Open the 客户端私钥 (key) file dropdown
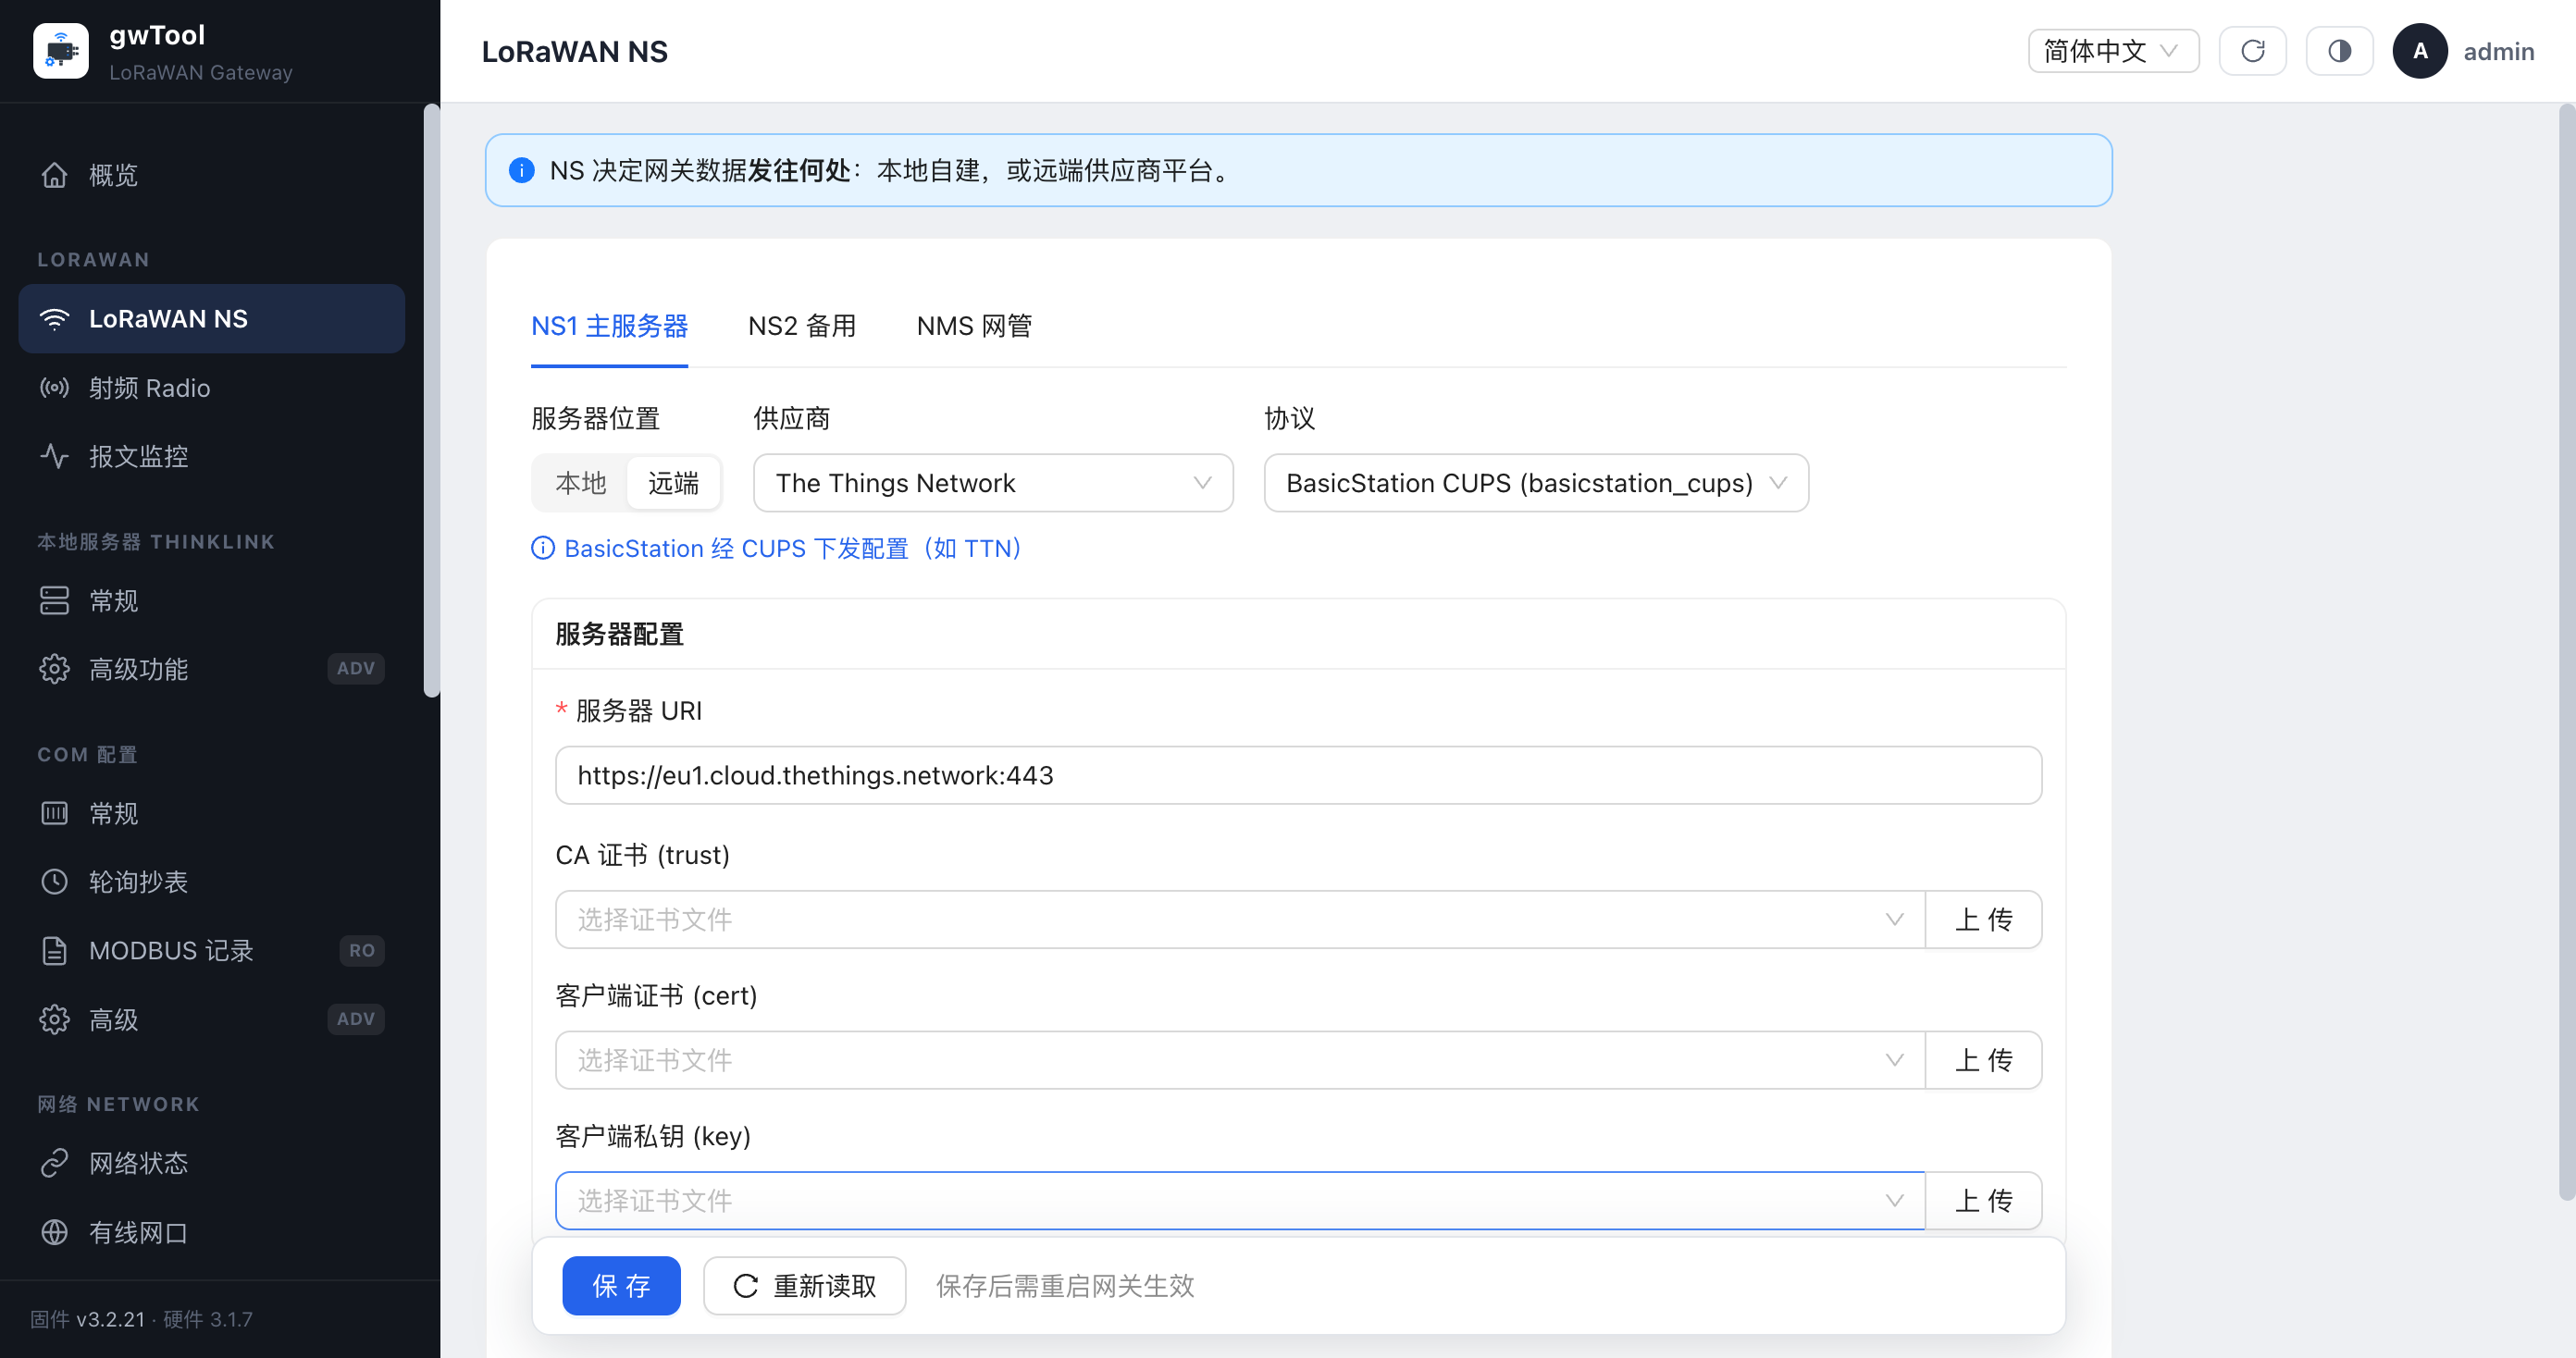The height and width of the screenshot is (1358, 2576). (1240, 1200)
